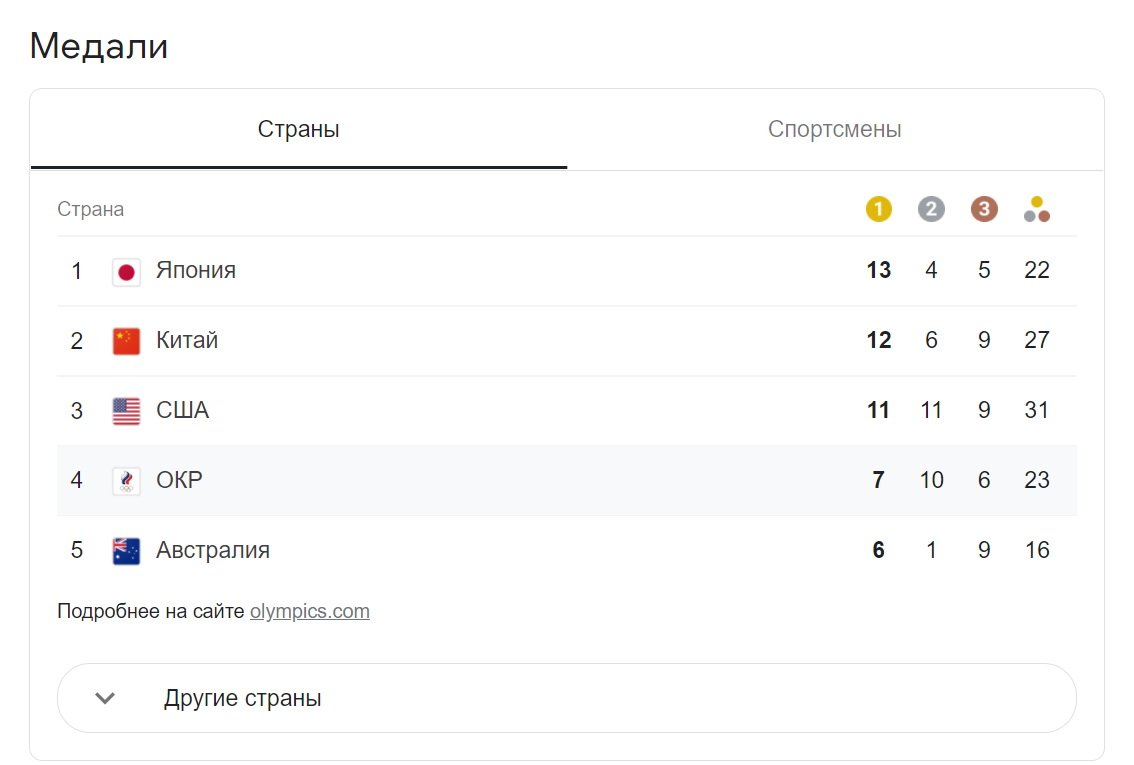Select the Страны tab

pyautogui.click(x=298, y=130)
